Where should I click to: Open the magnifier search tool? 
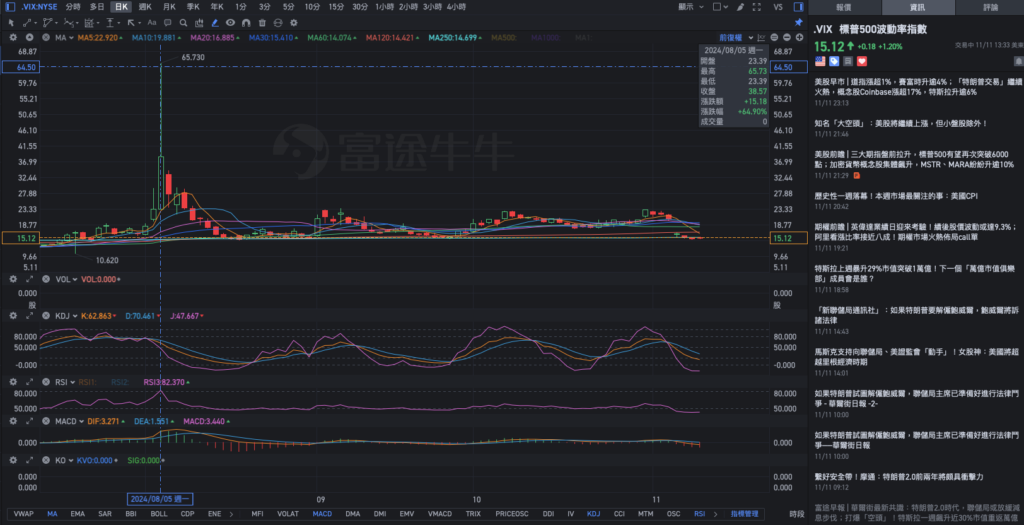(x=184, y=23)
